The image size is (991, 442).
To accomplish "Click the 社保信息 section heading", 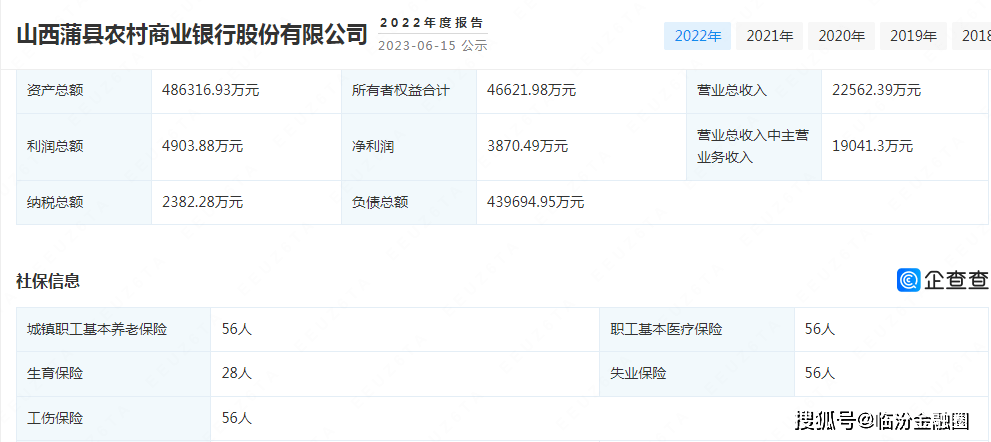I will 48,281.
